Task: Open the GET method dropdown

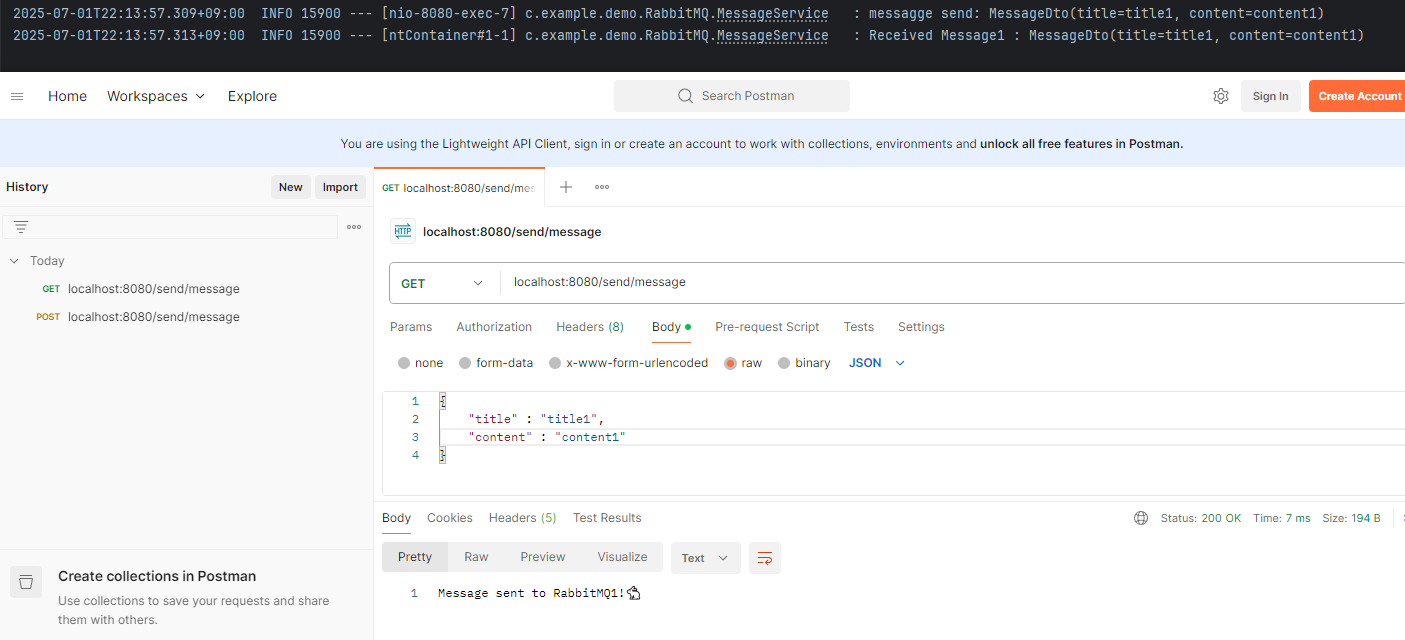Action: [x=443, y=283]
